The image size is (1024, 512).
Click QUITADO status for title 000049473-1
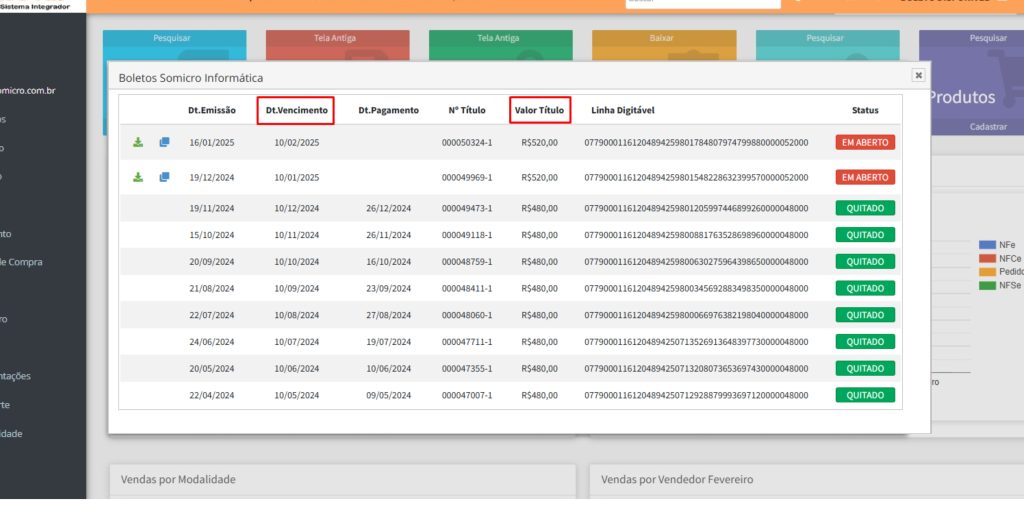[865, 208]
